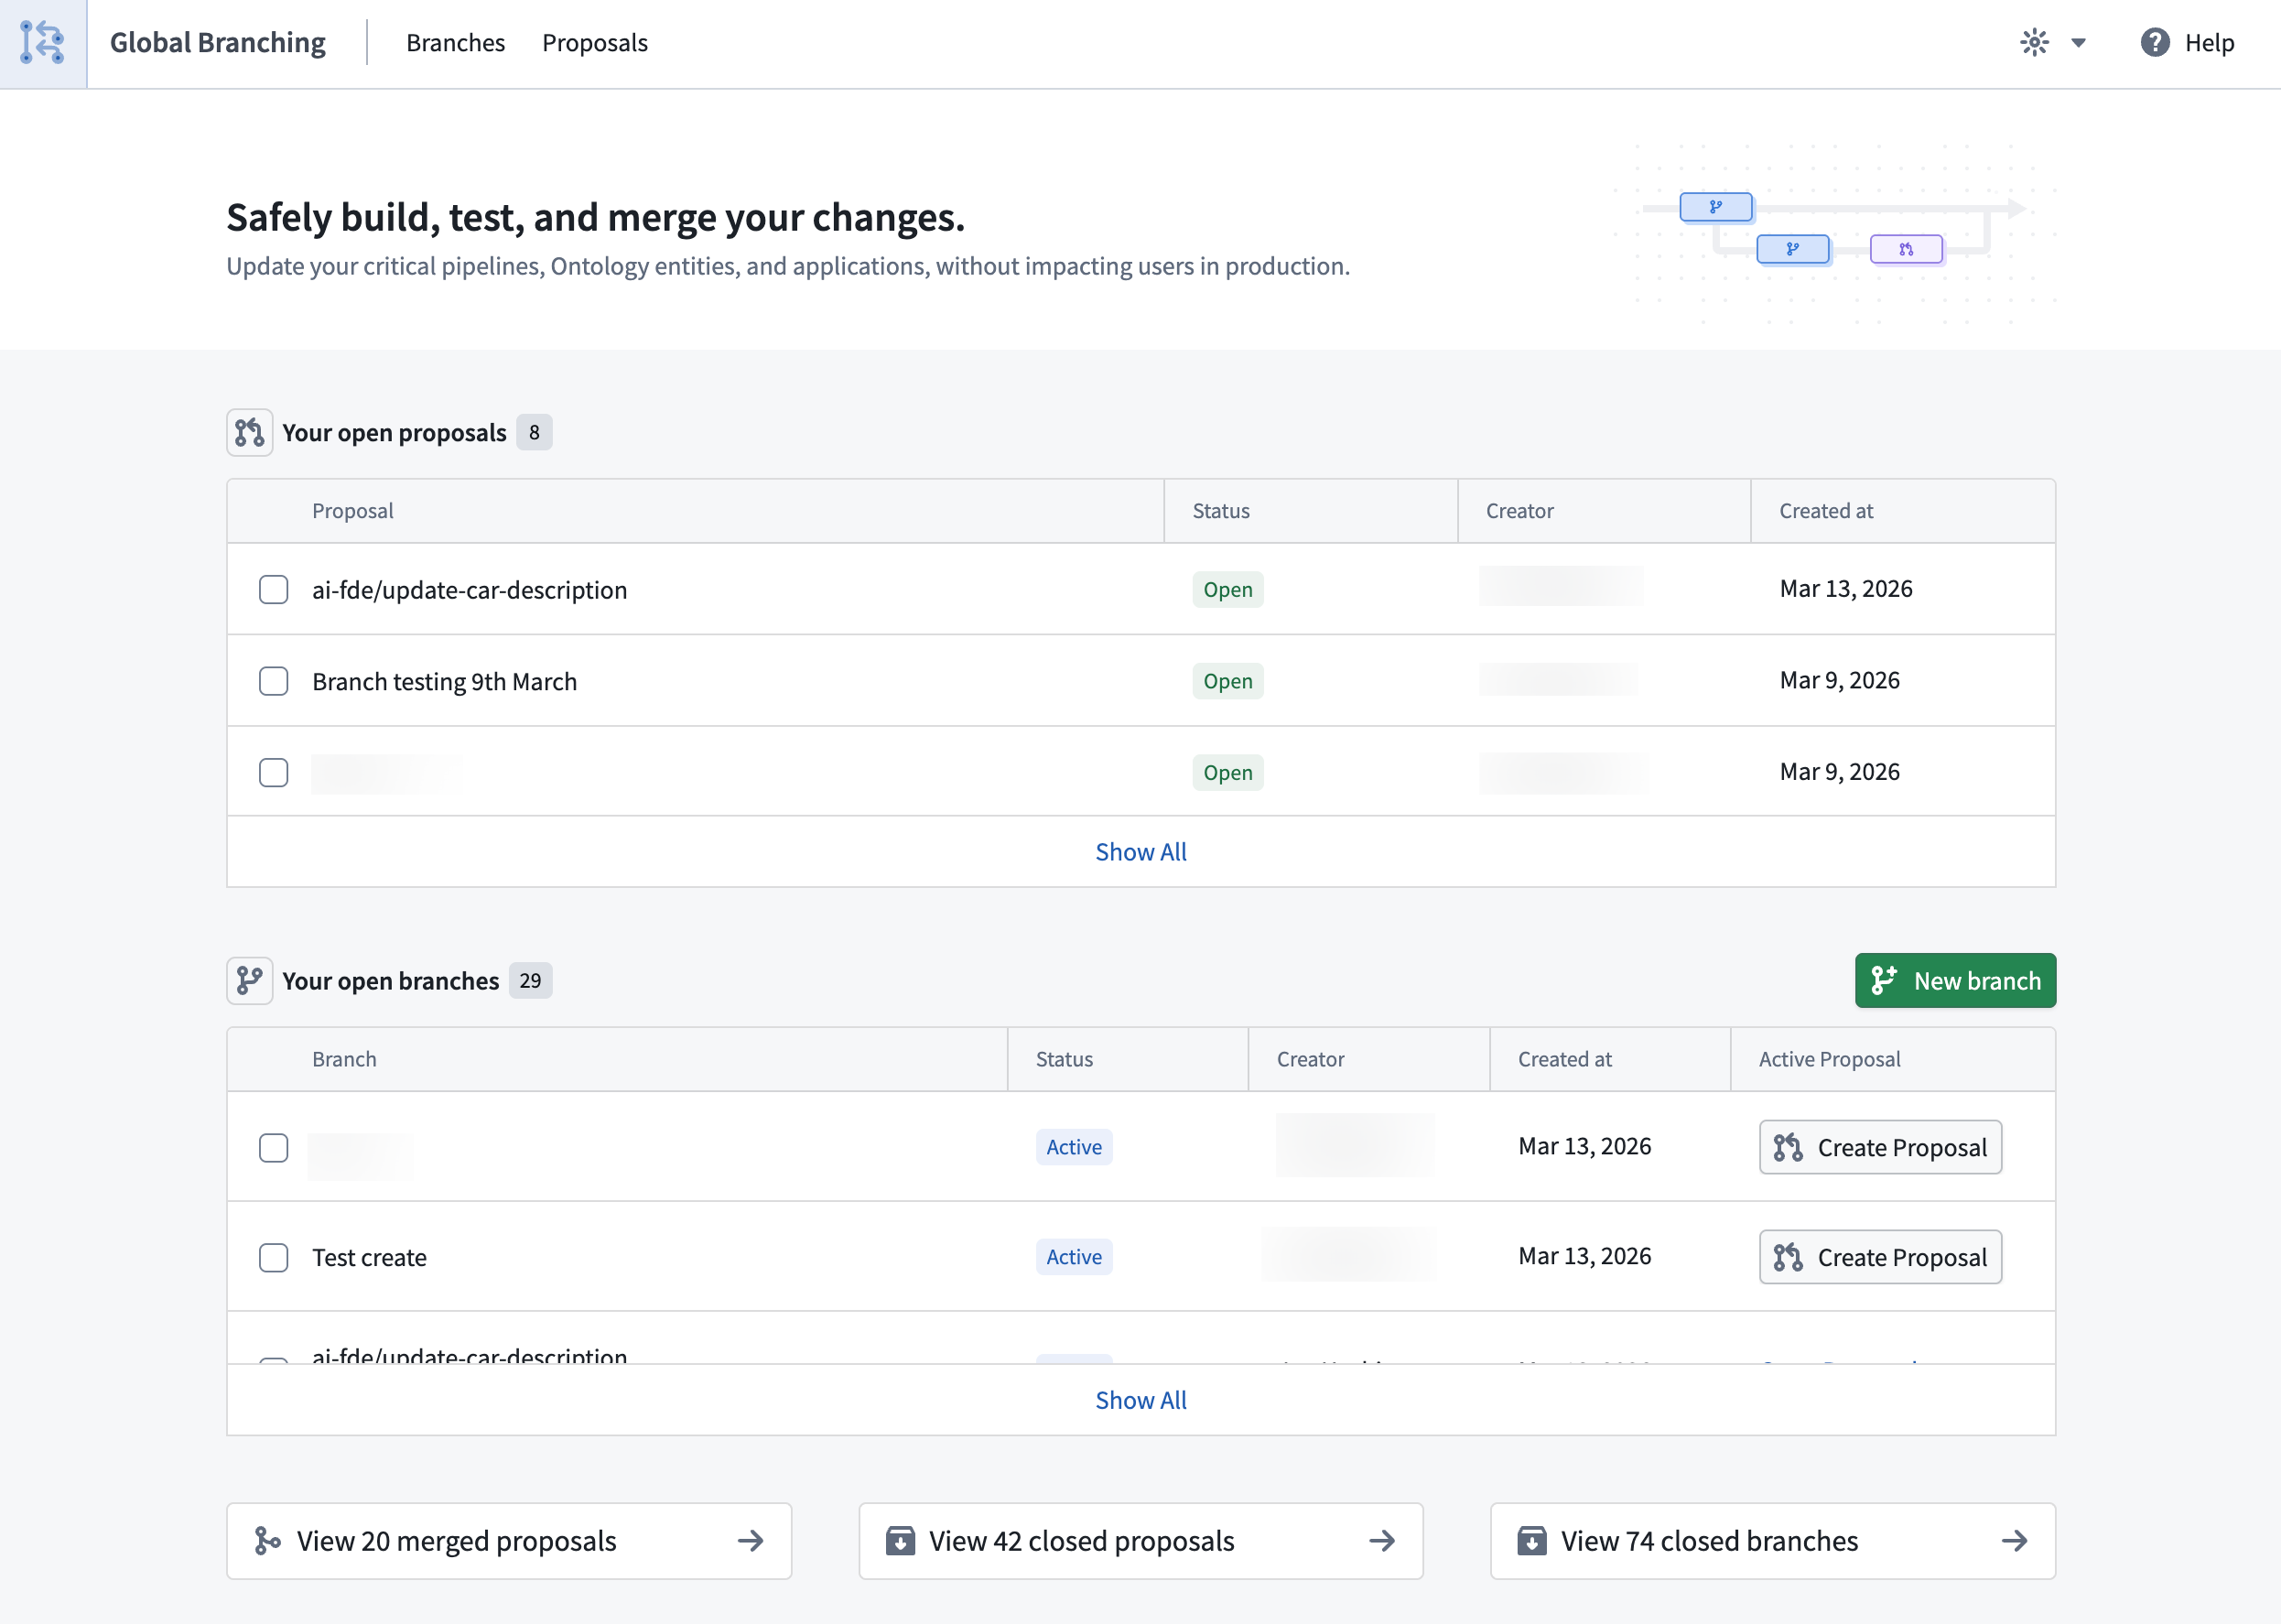Open the Proposals tab

(x=594, y=43)
